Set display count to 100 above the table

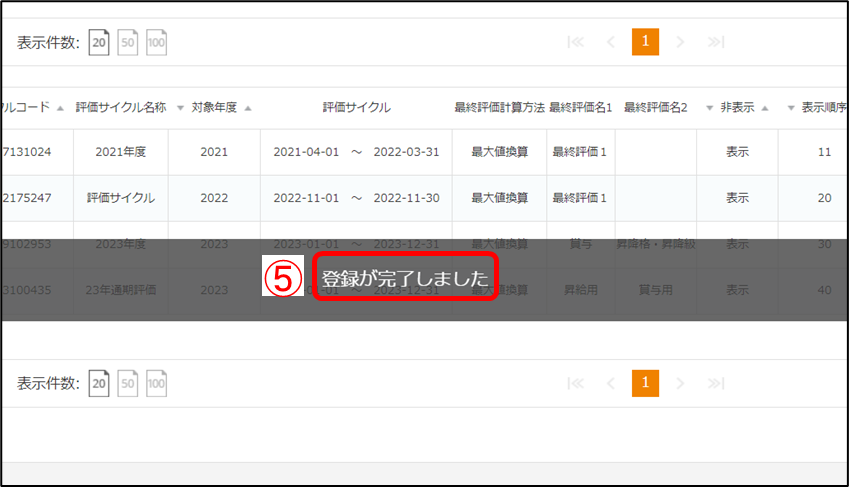pyautogui.click(x=156, y=43)
